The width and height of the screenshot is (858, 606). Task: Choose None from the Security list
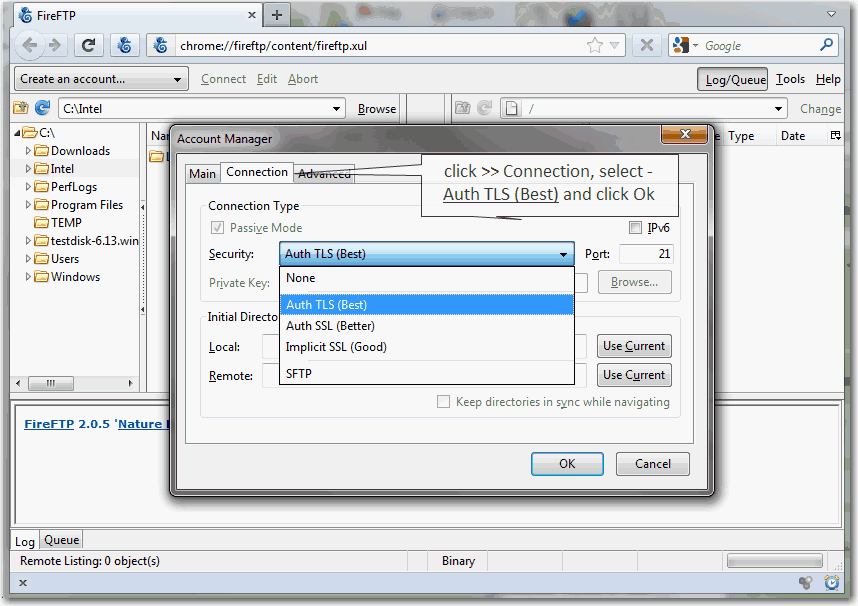pyautogui.click(x=427, y=278)
